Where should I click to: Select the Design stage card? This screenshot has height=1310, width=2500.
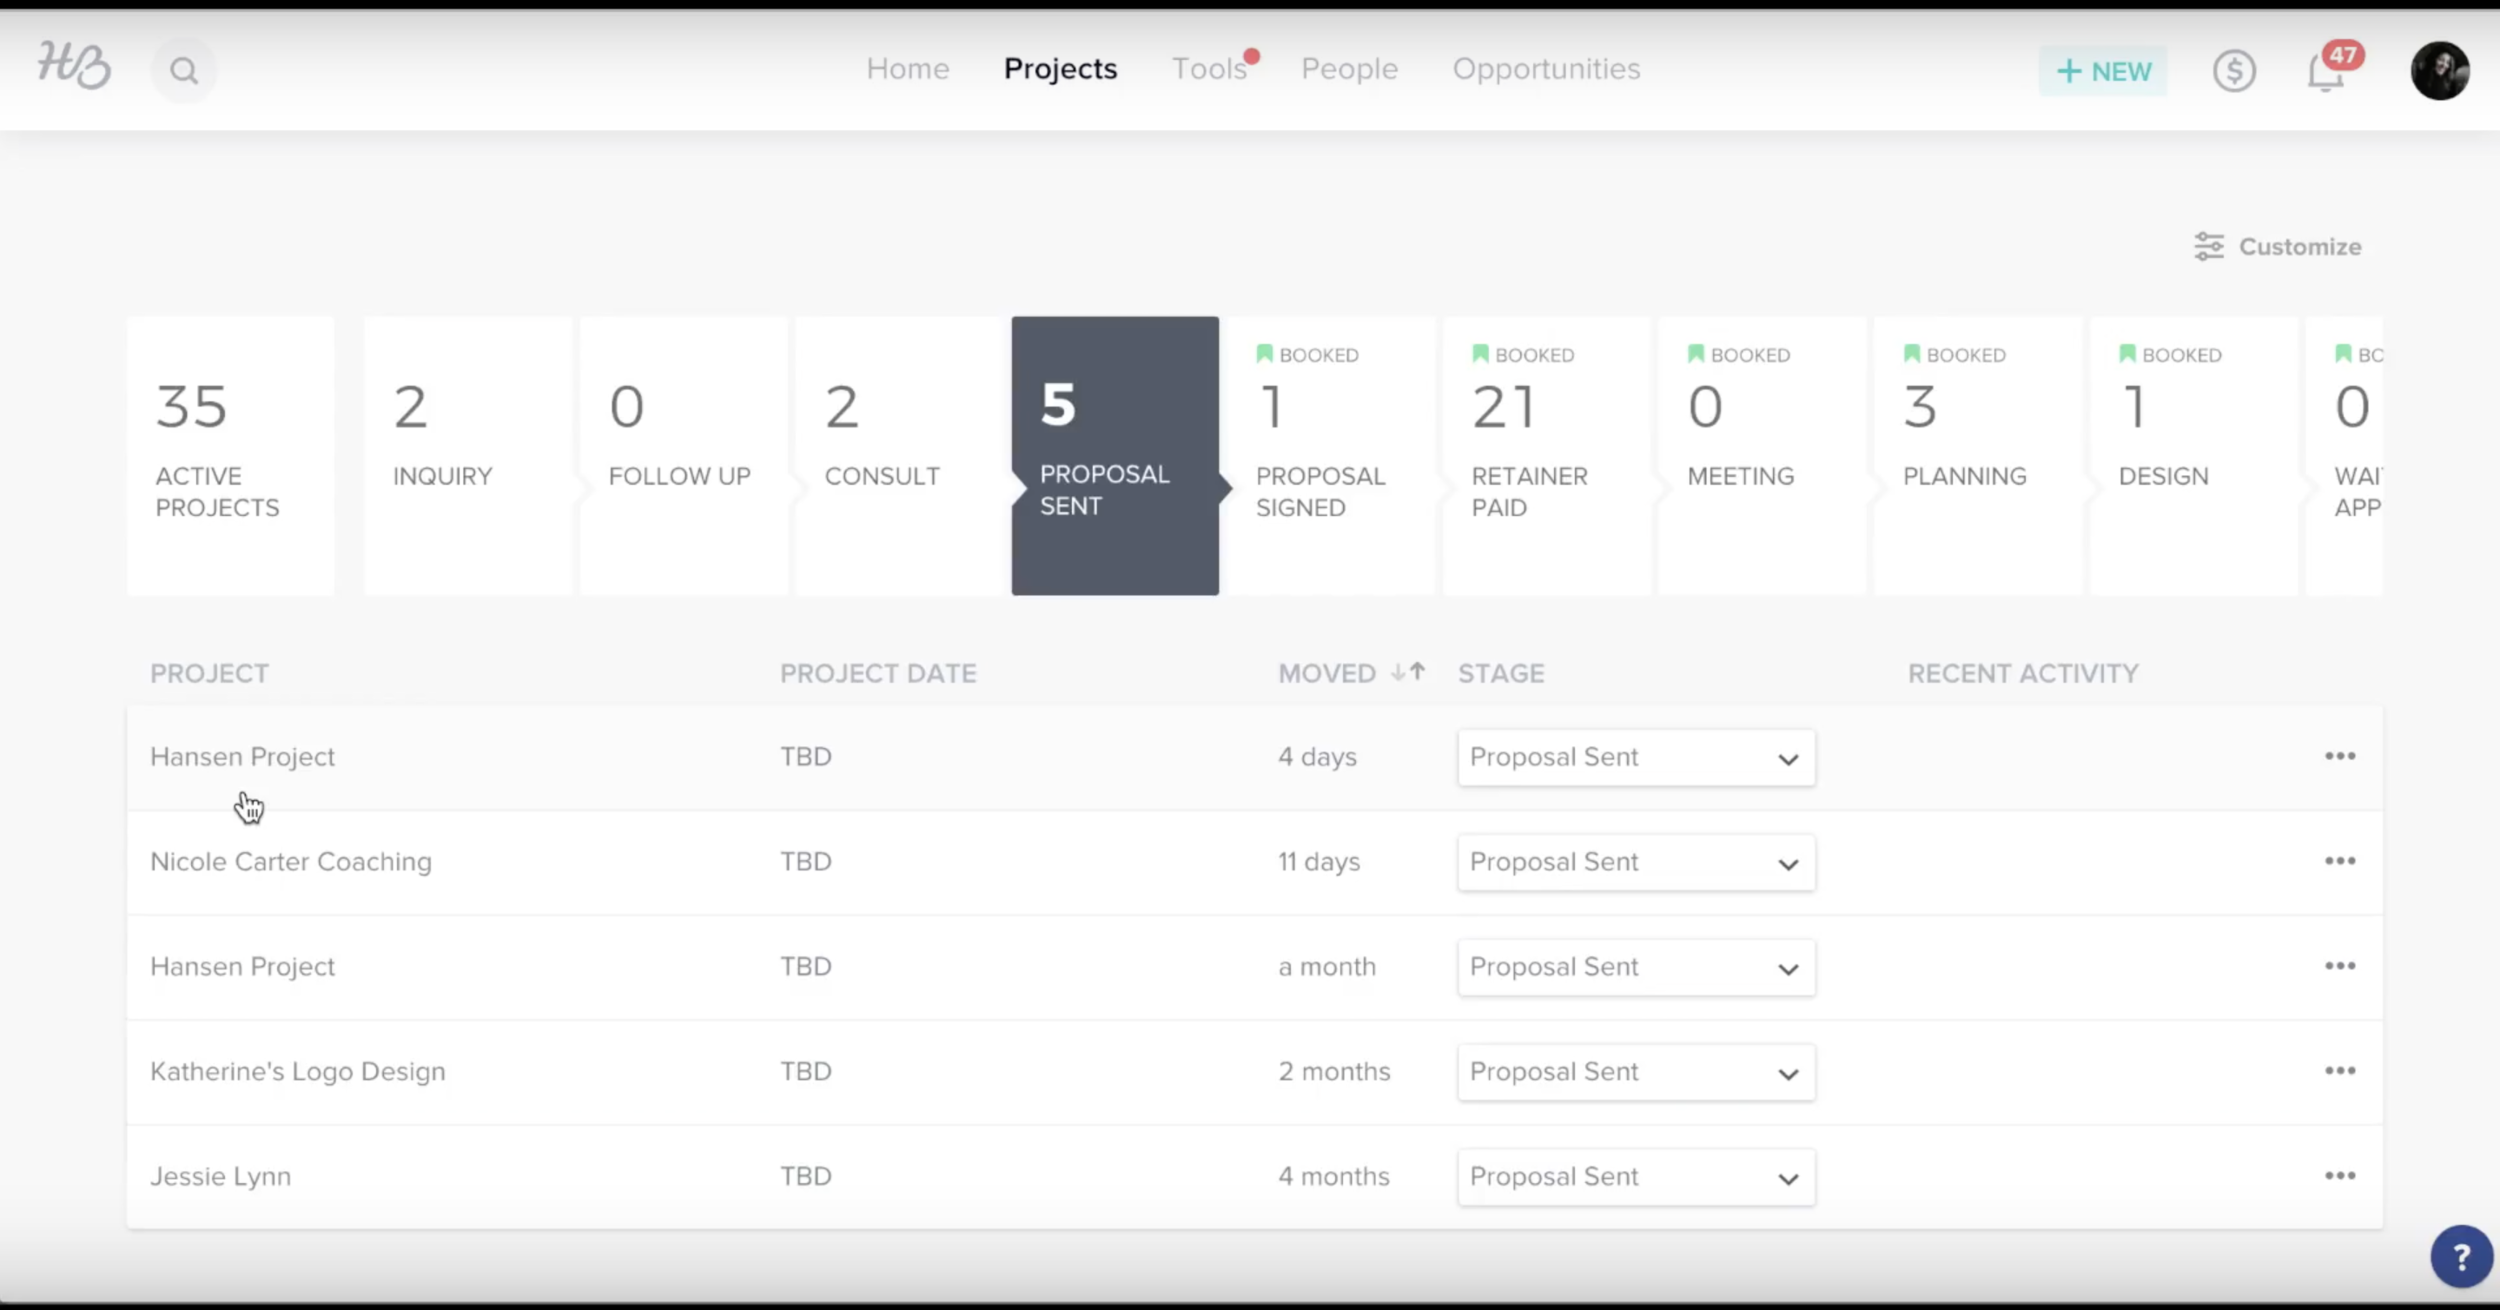point(2195,456)
